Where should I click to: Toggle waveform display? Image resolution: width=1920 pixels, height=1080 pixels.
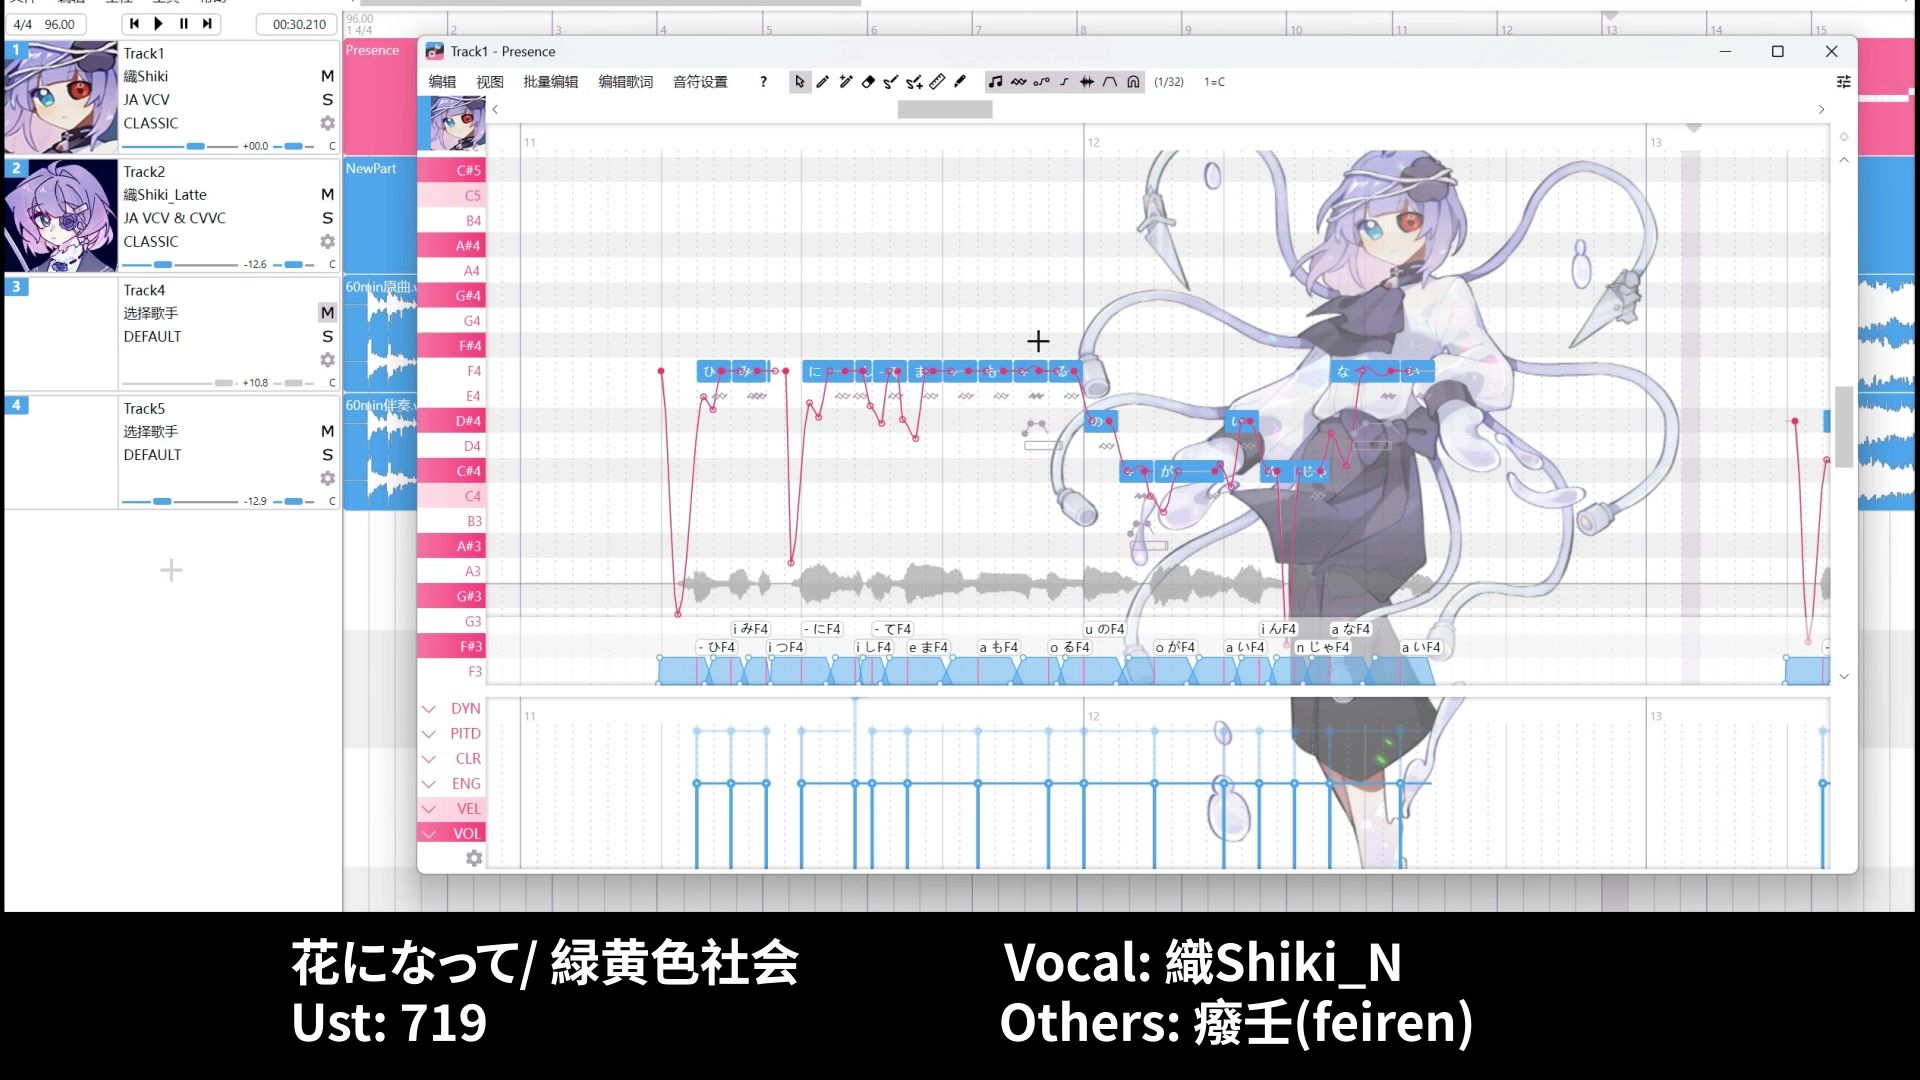[x=1087, y=82]
